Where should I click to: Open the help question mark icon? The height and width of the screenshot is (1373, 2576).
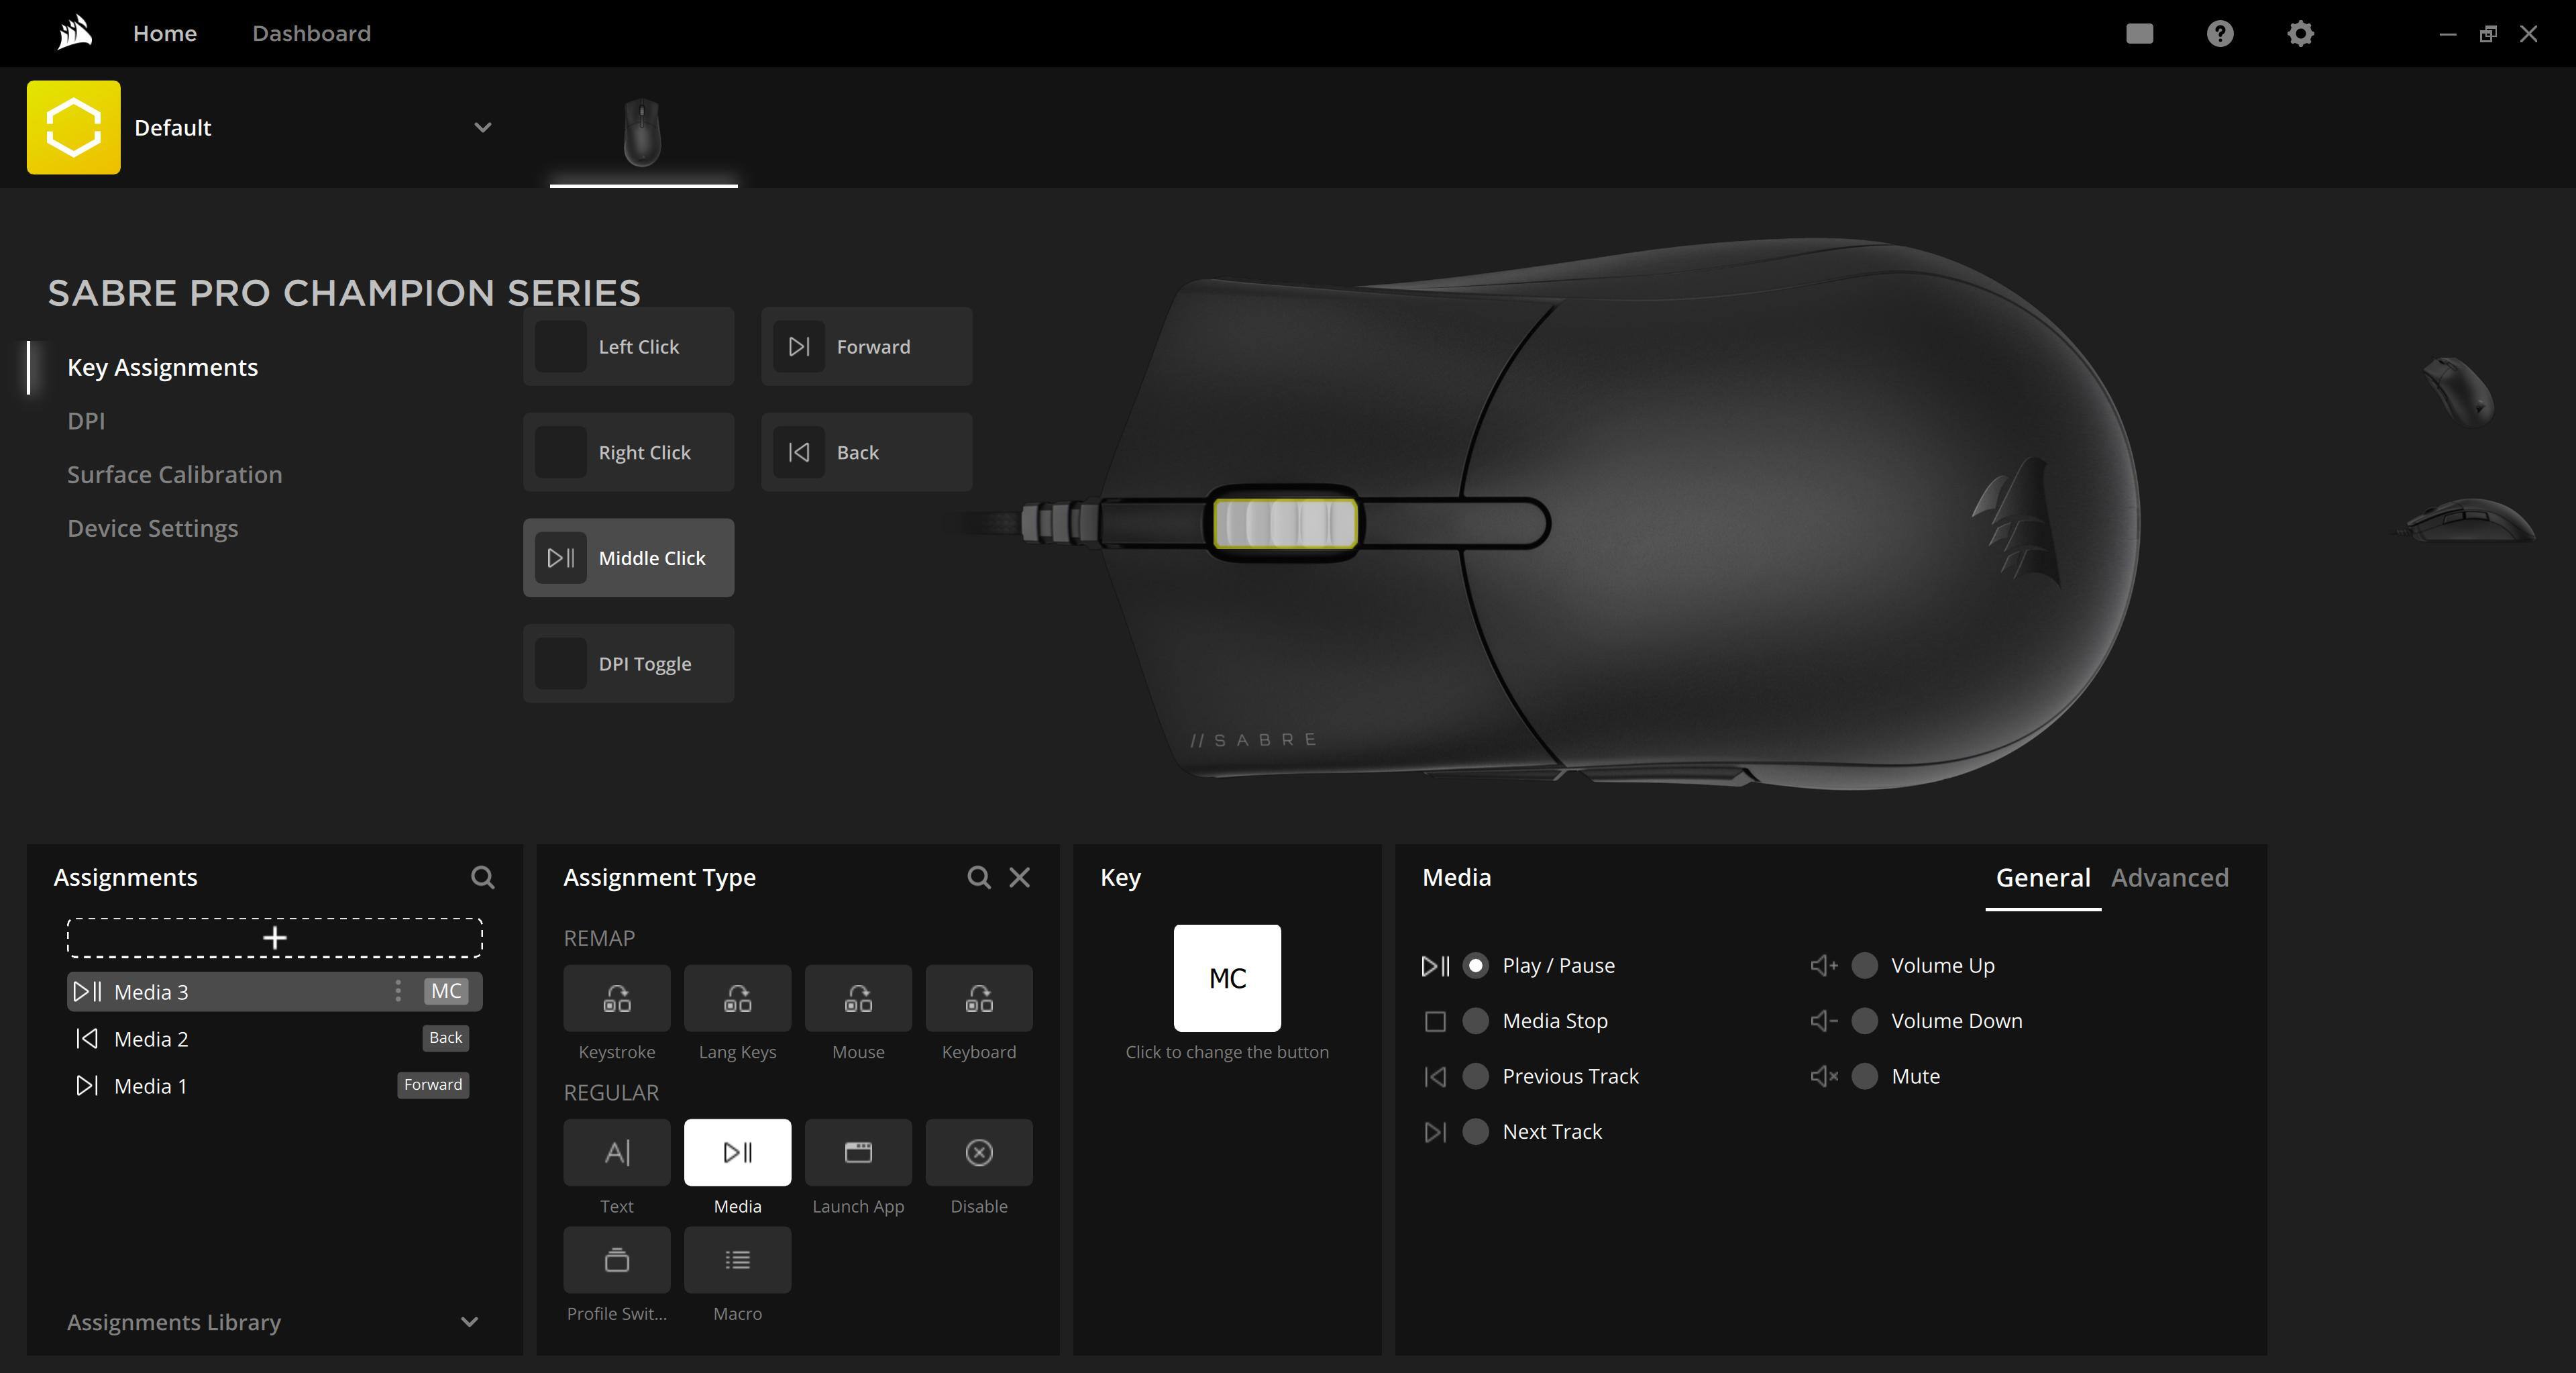pyautogui.click(x=2219, y=34)
